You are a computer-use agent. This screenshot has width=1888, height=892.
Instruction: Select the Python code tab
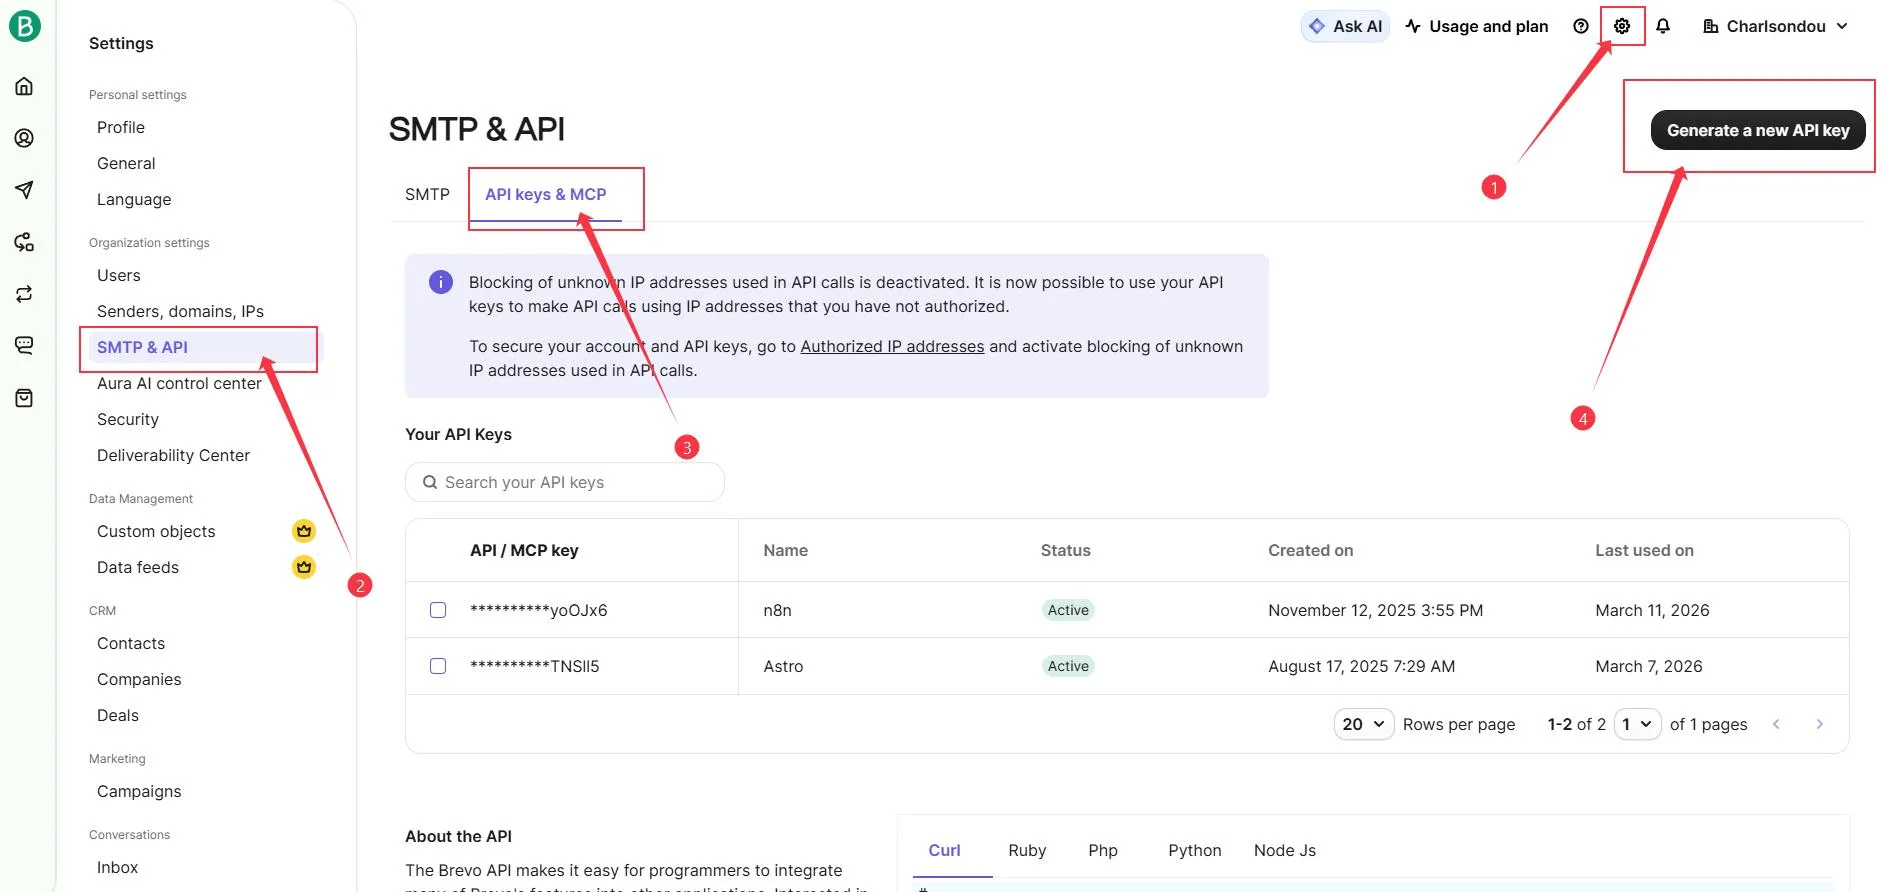click(1195, 850)
